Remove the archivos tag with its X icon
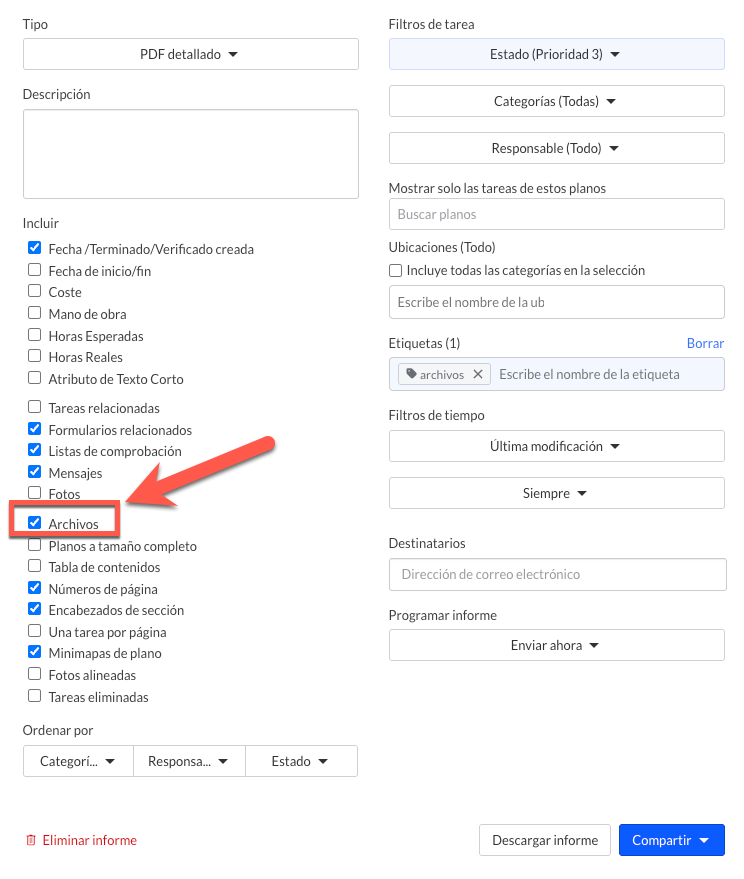Screen dimensions: 744x879 click(x=478, y=374)
